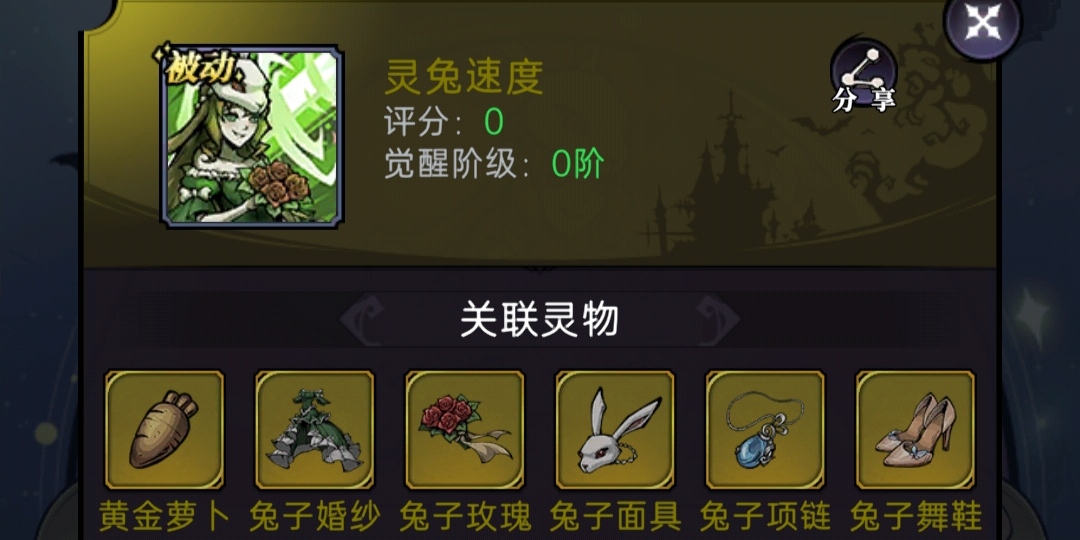
Task: Tap the 兔子婚纱 item label
Action: 315,516
